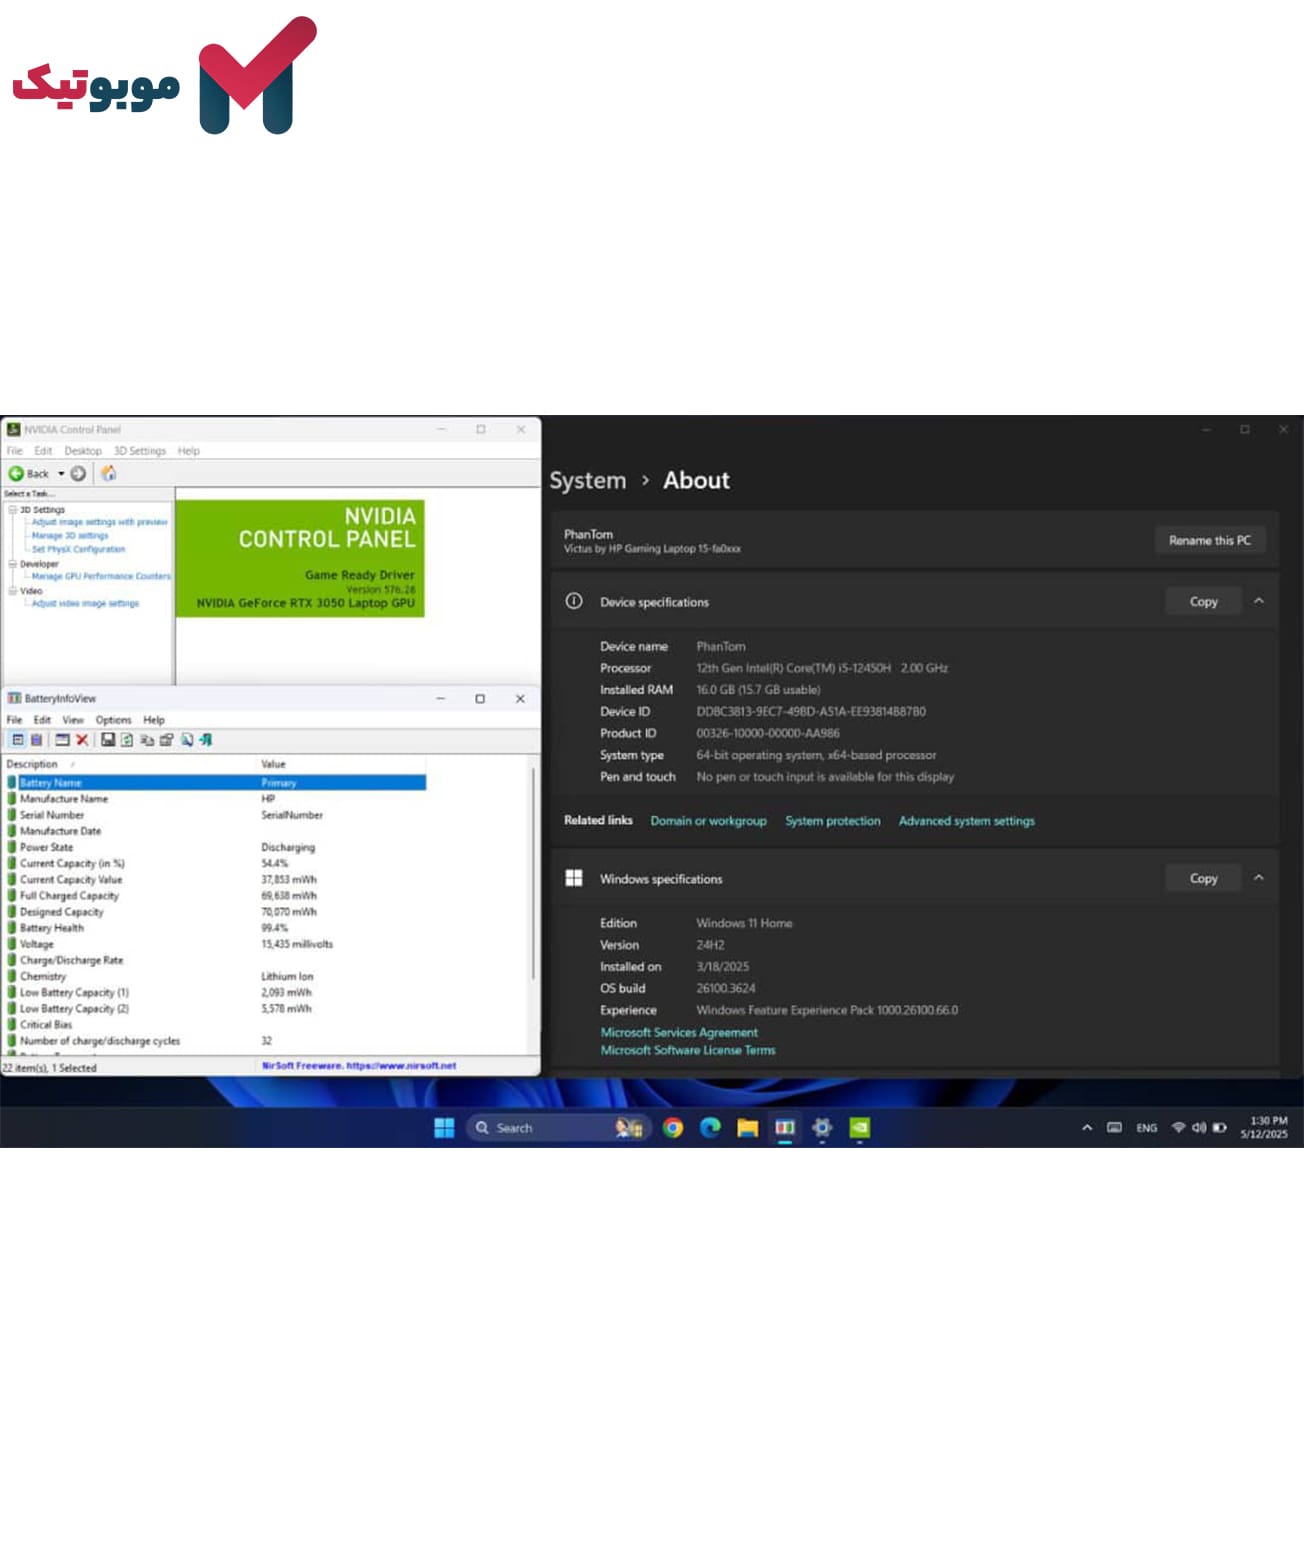
Task: Go back to System in the breadcrumb
Action: click(588, 481)
